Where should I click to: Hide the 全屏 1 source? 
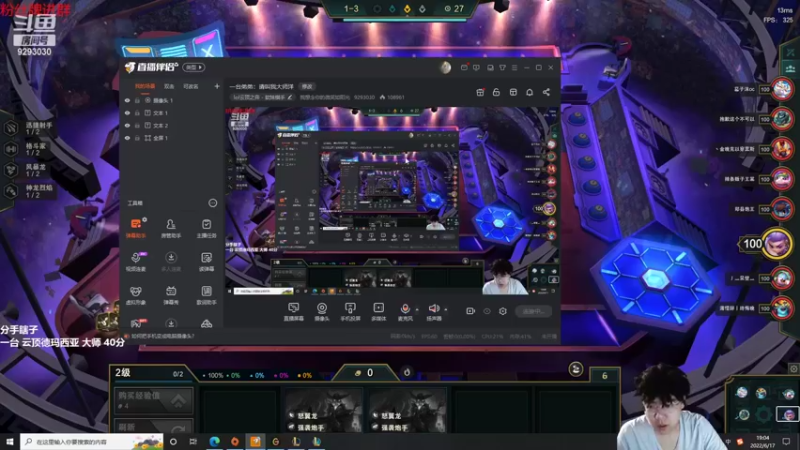127,138
